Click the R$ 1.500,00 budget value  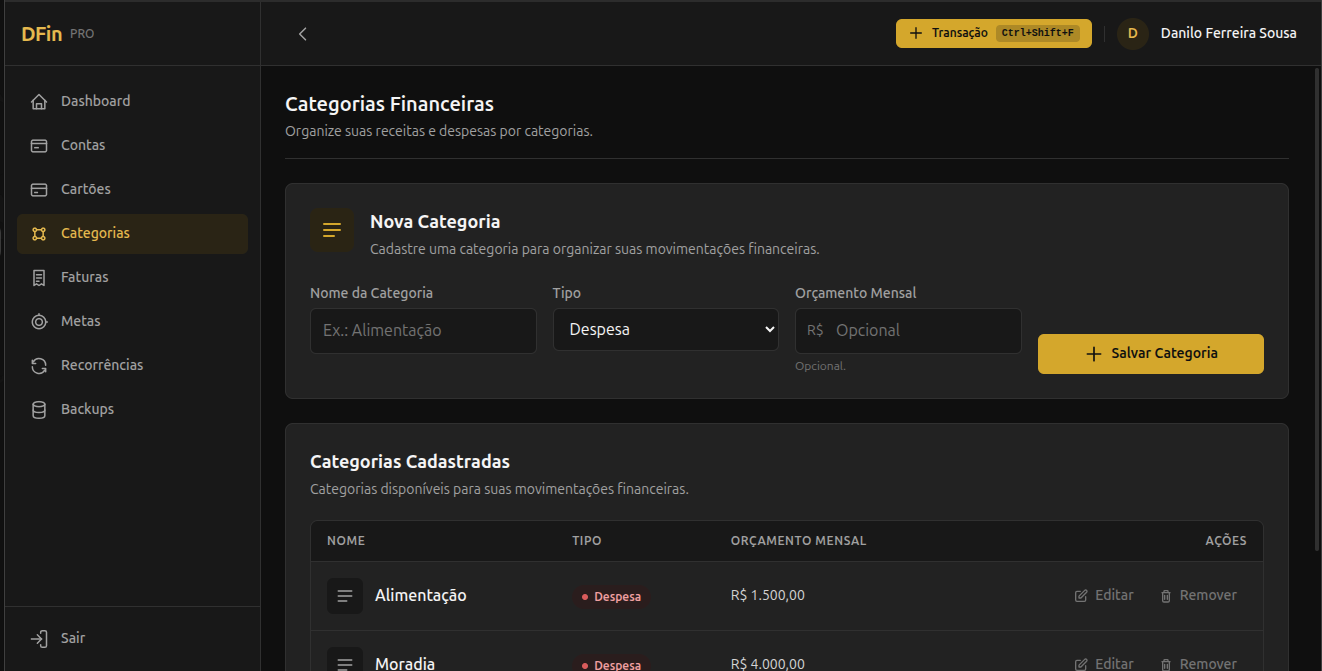pyautogui.click(x=768, y=595)
